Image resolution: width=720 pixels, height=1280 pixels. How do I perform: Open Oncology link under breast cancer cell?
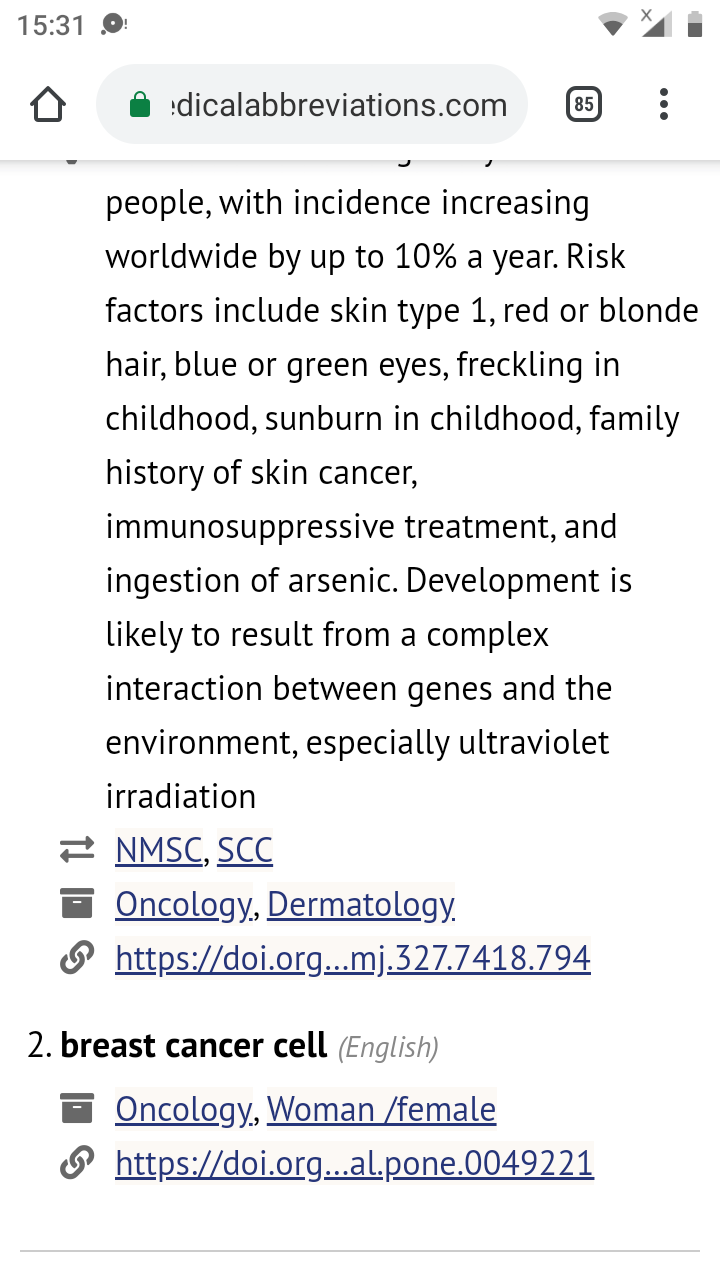click(x=183, y=1109)
